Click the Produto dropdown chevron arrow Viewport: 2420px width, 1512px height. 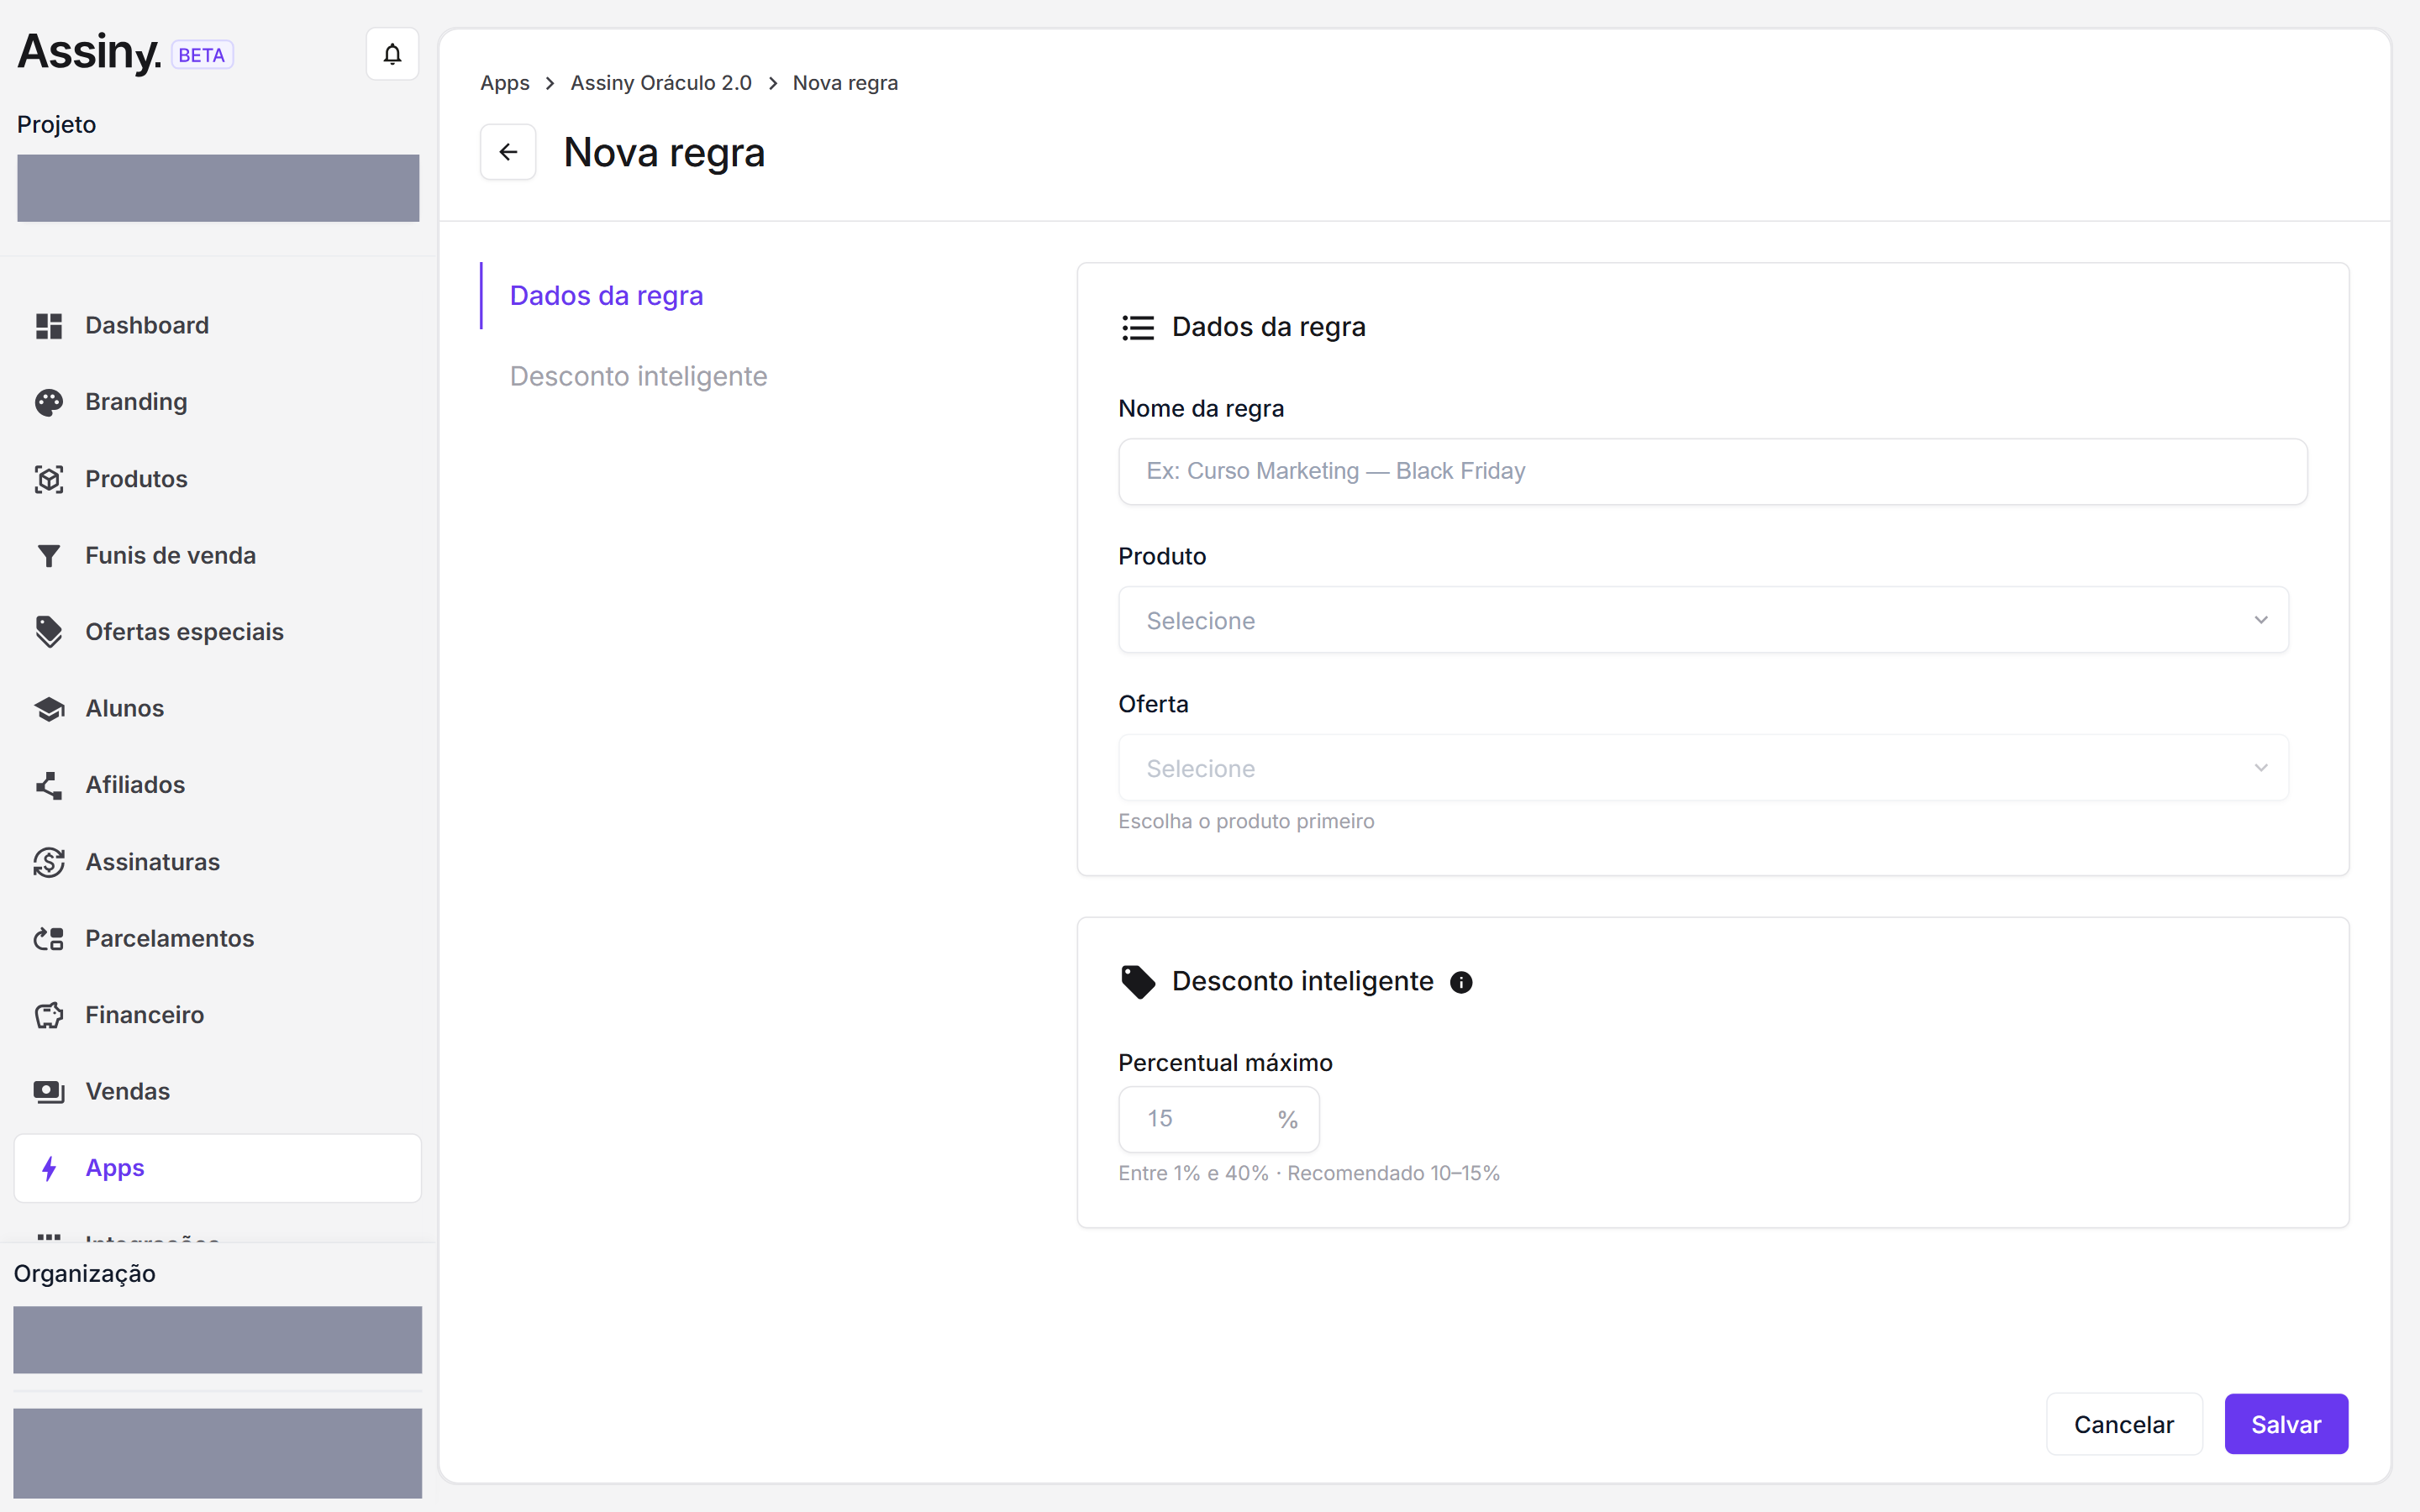(2261, 620)
